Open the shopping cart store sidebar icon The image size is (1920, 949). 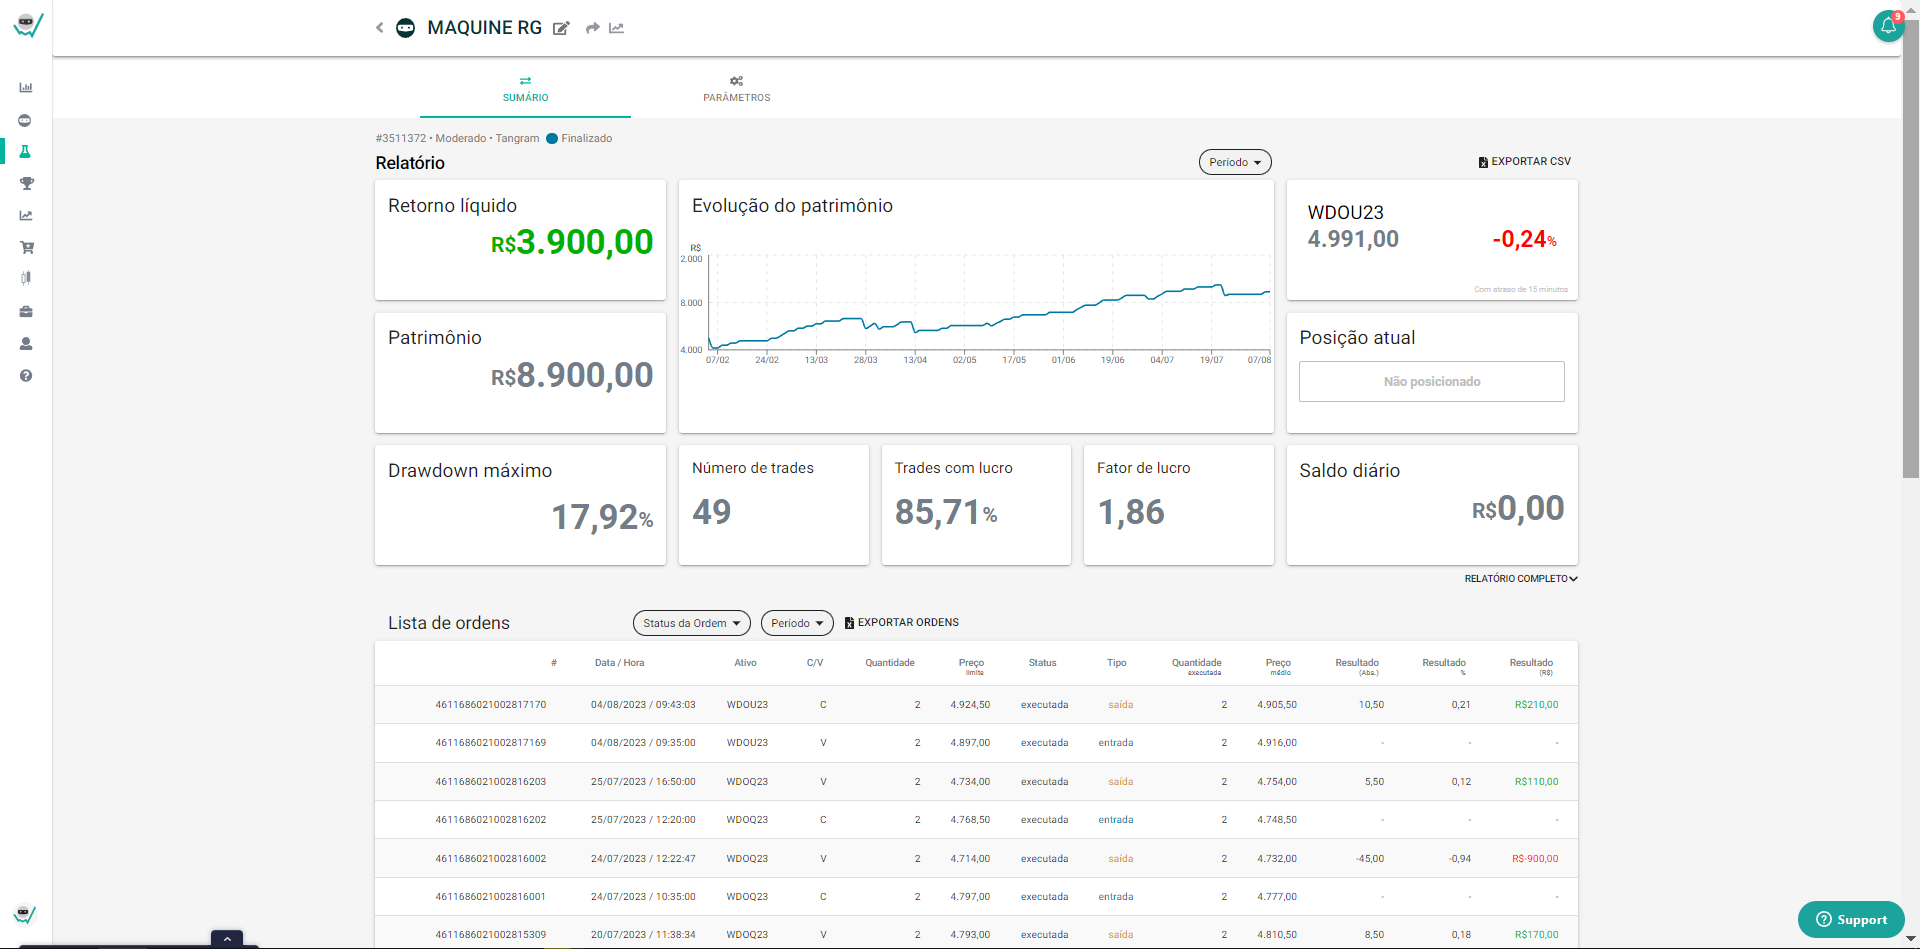(26, 247)
